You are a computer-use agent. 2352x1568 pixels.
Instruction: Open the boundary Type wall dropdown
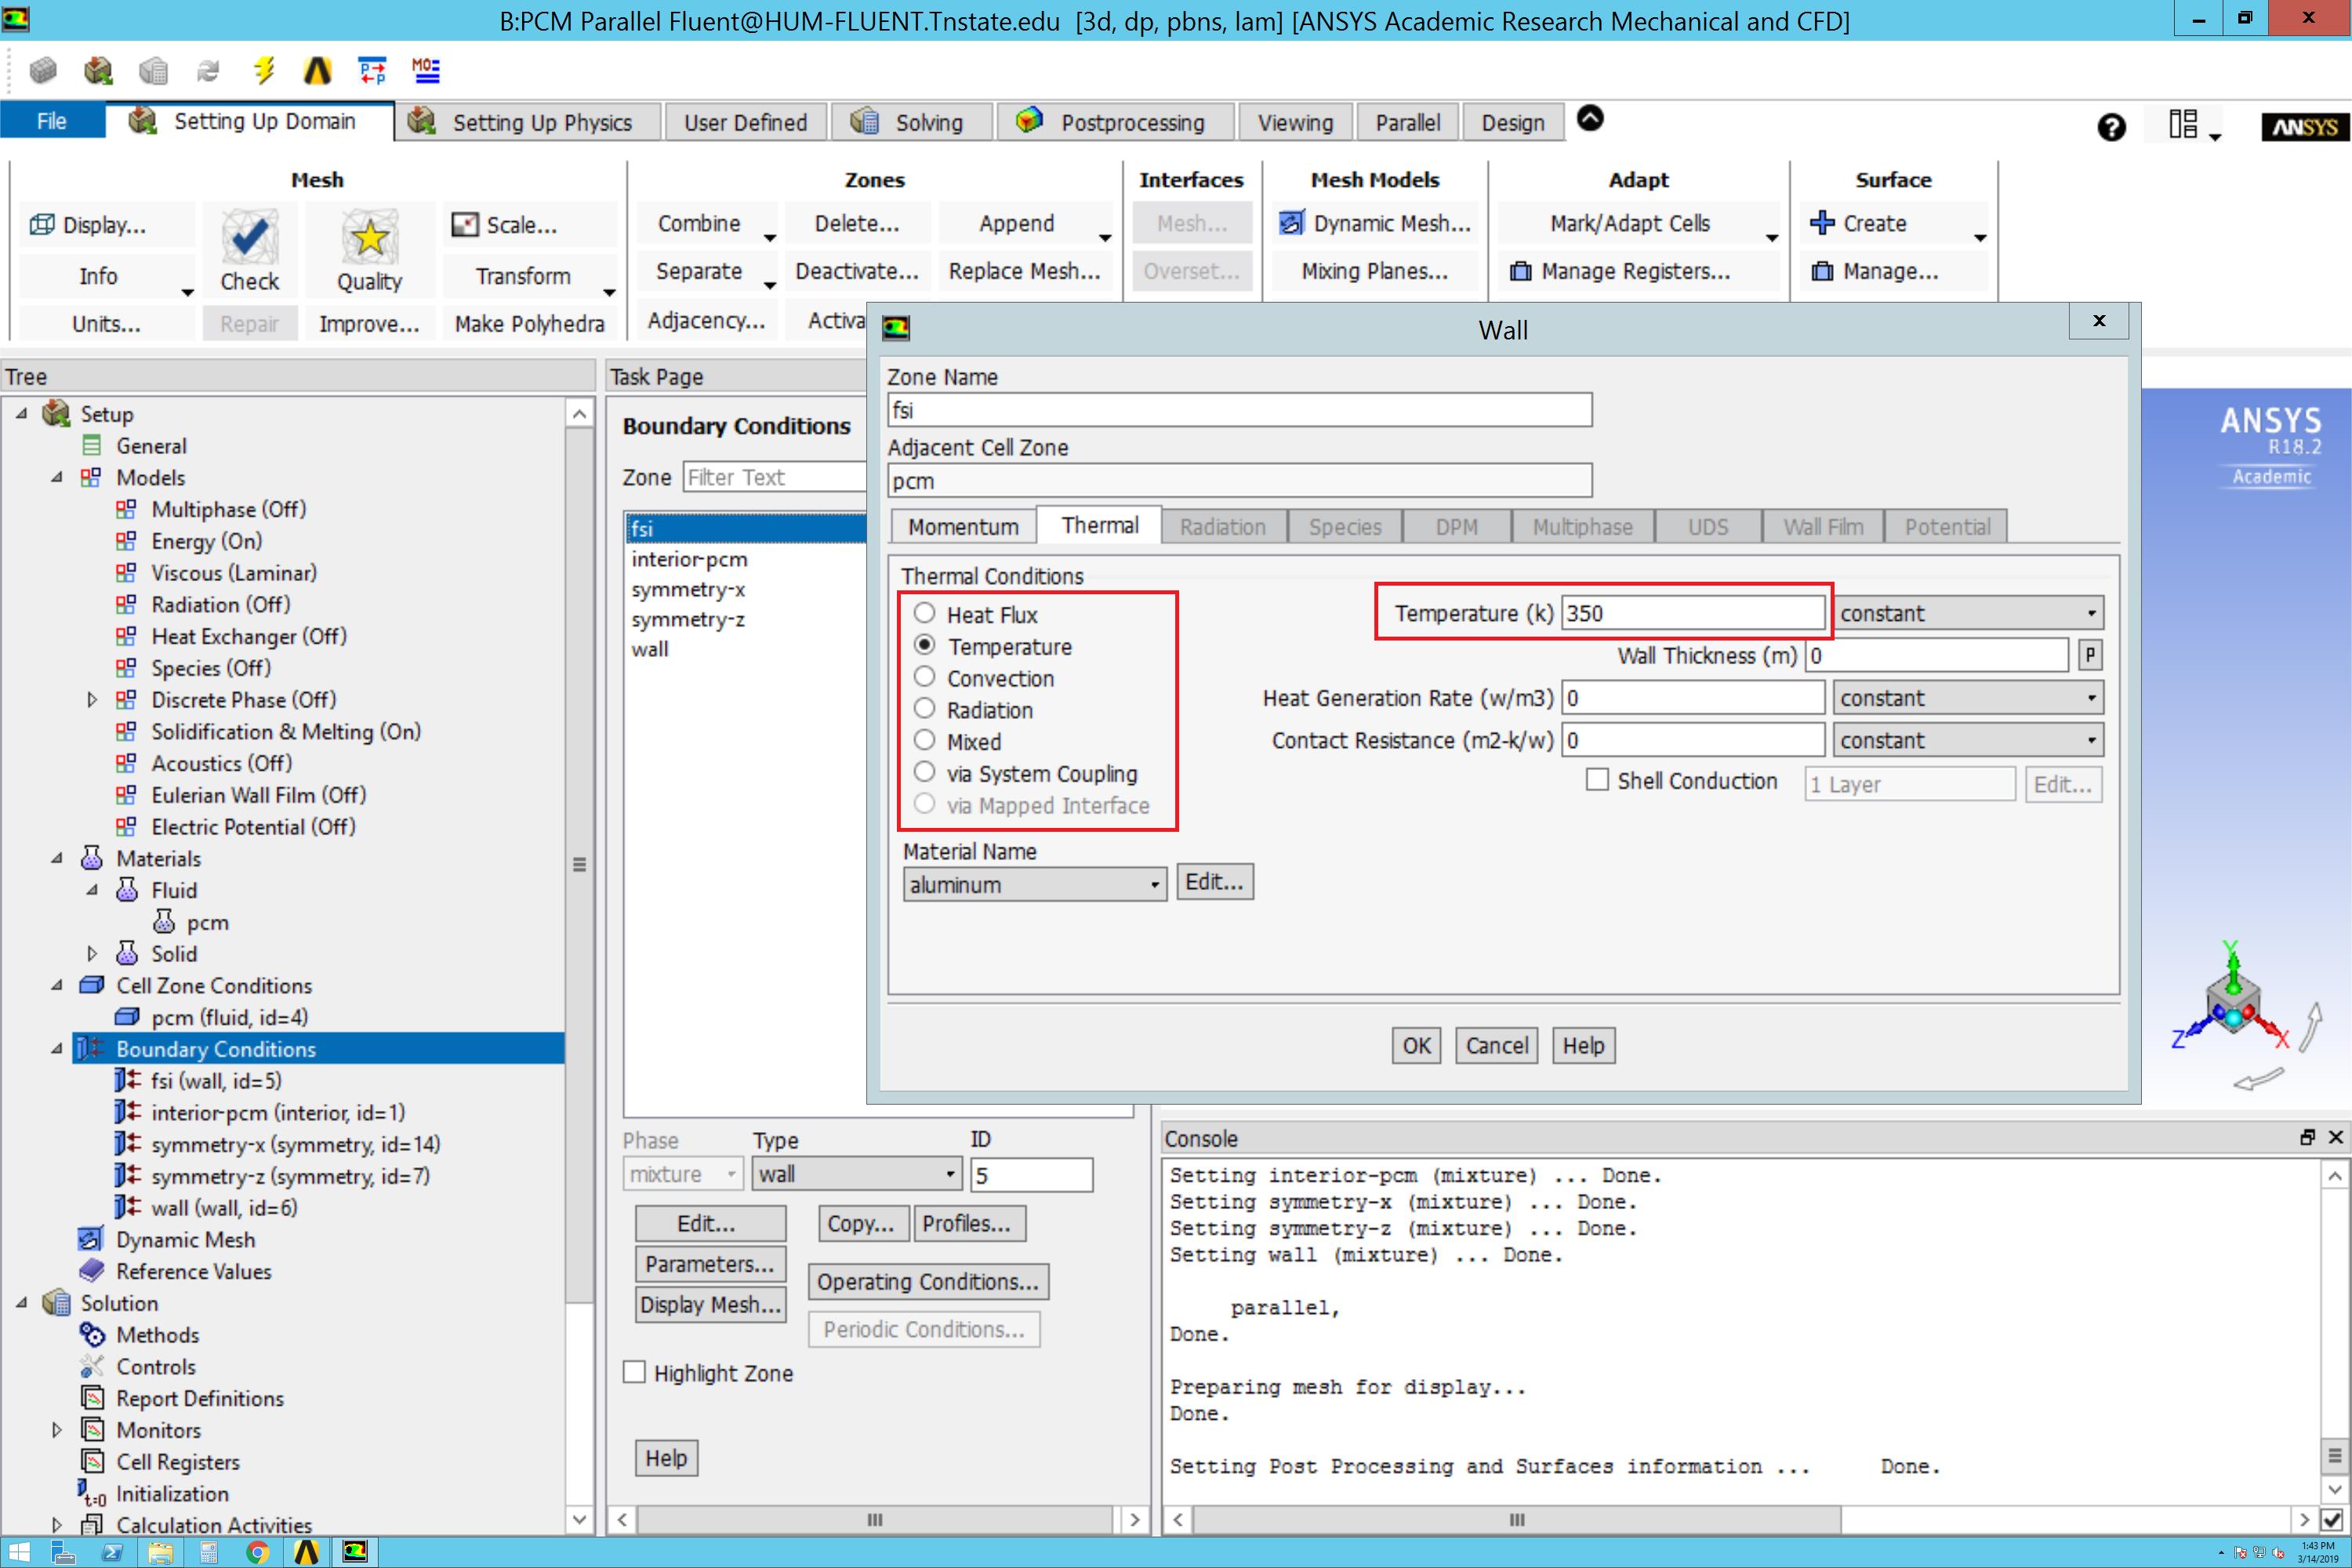[857, 1173]
